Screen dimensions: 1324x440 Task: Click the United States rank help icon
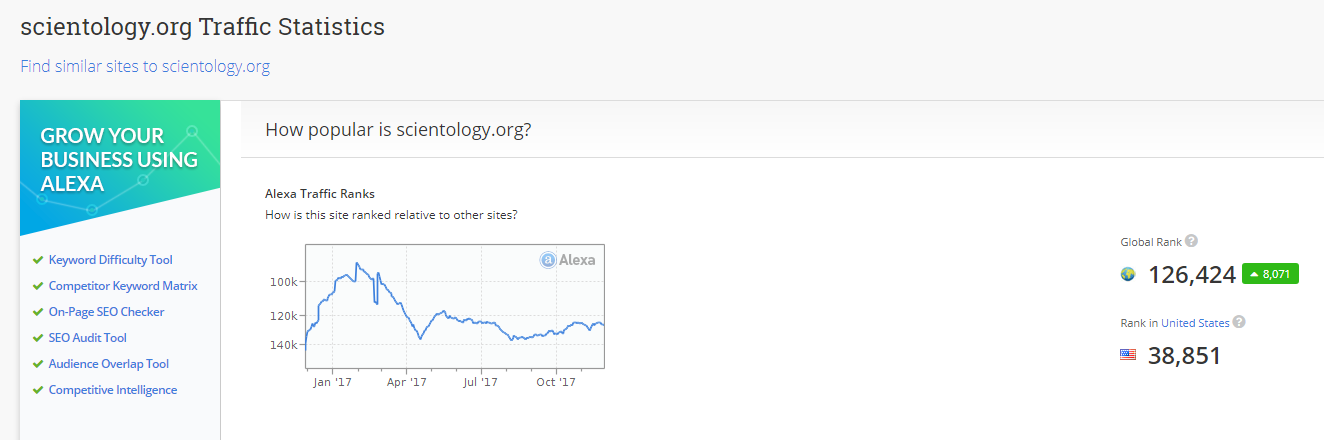(x=1239, y=322)
